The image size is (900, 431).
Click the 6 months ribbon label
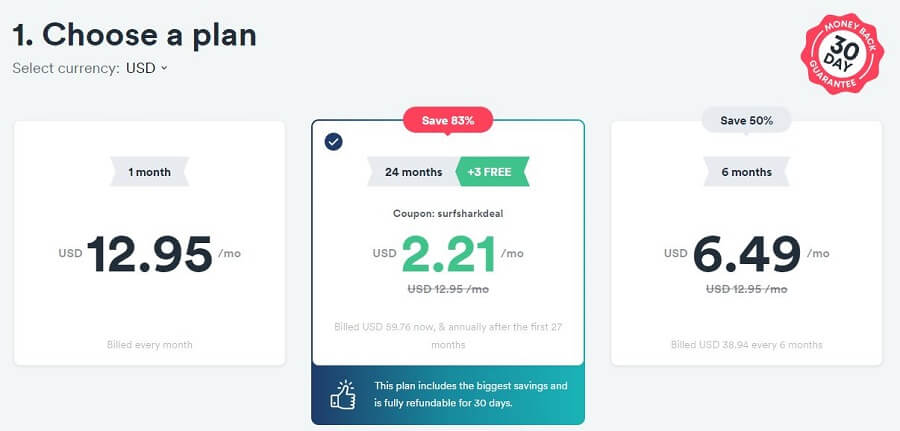pos(746,172)
